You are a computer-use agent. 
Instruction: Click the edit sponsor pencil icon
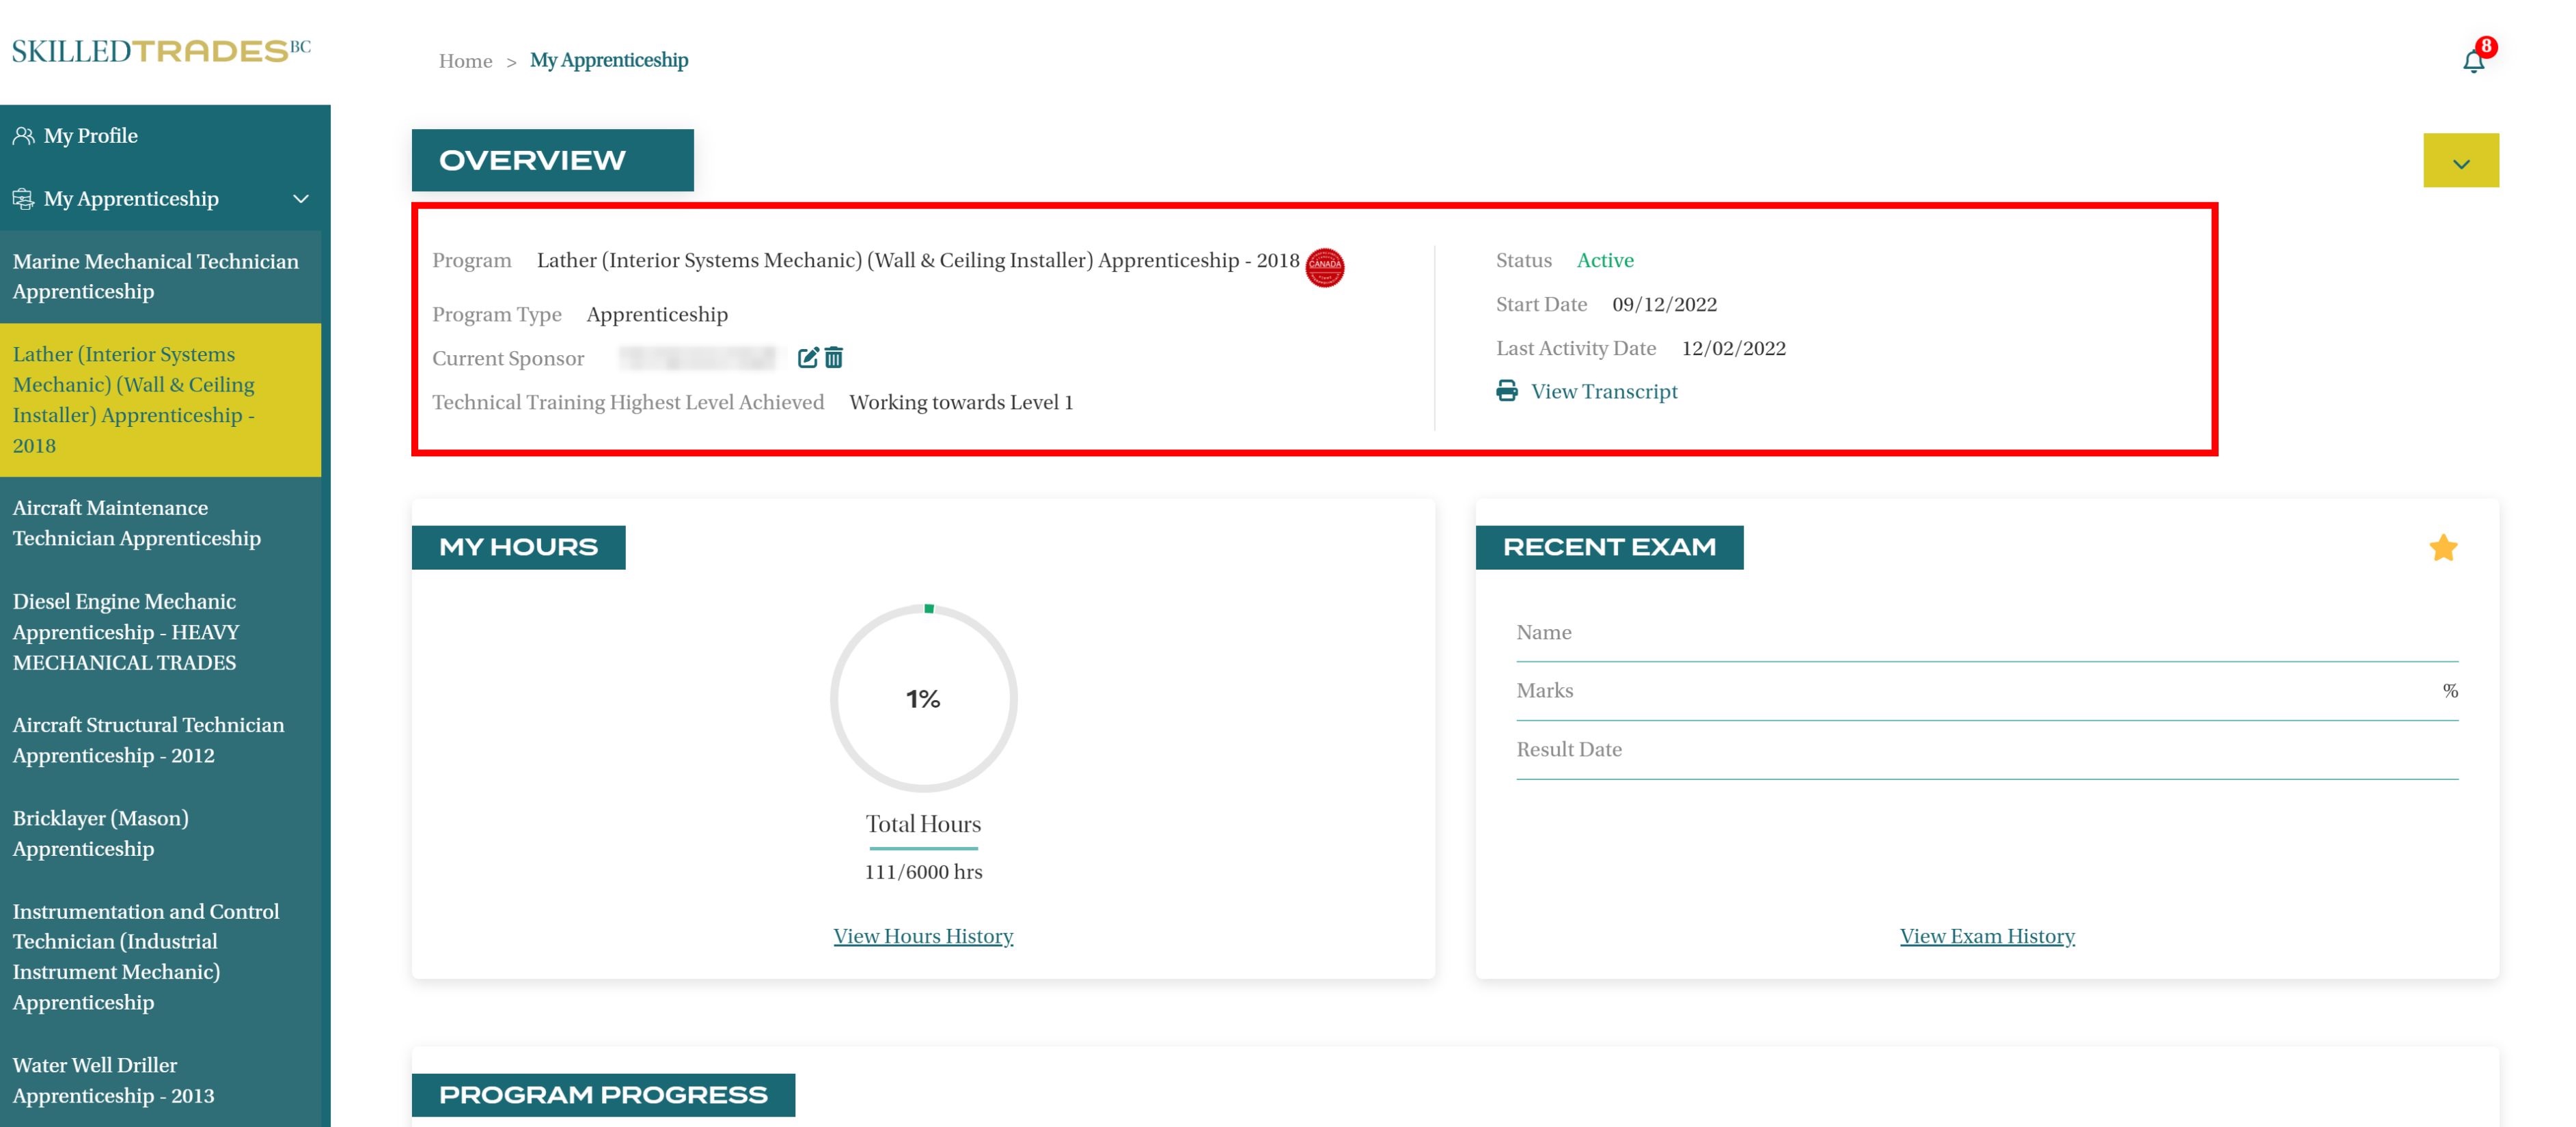tap(808, 358)
